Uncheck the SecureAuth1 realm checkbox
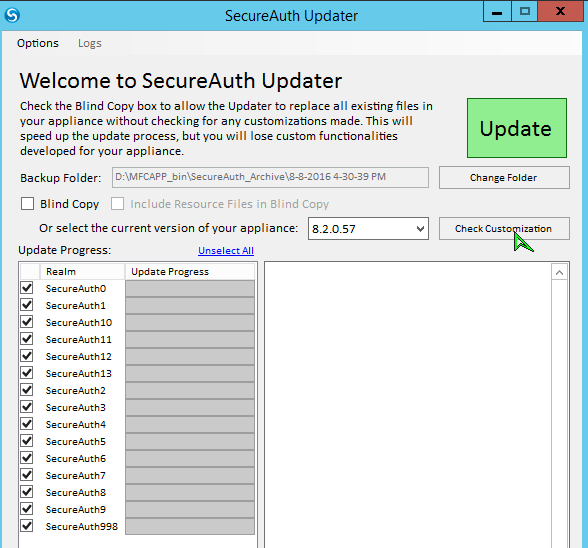 pos(27,305)
